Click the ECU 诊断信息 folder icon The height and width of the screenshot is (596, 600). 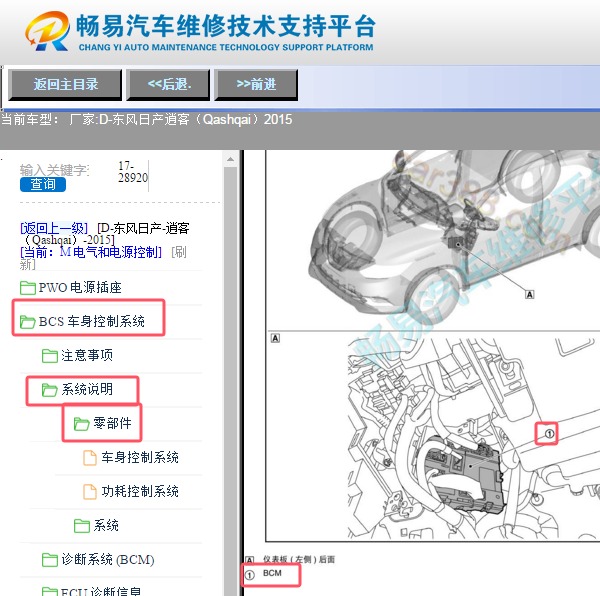(x=50, y=591)
